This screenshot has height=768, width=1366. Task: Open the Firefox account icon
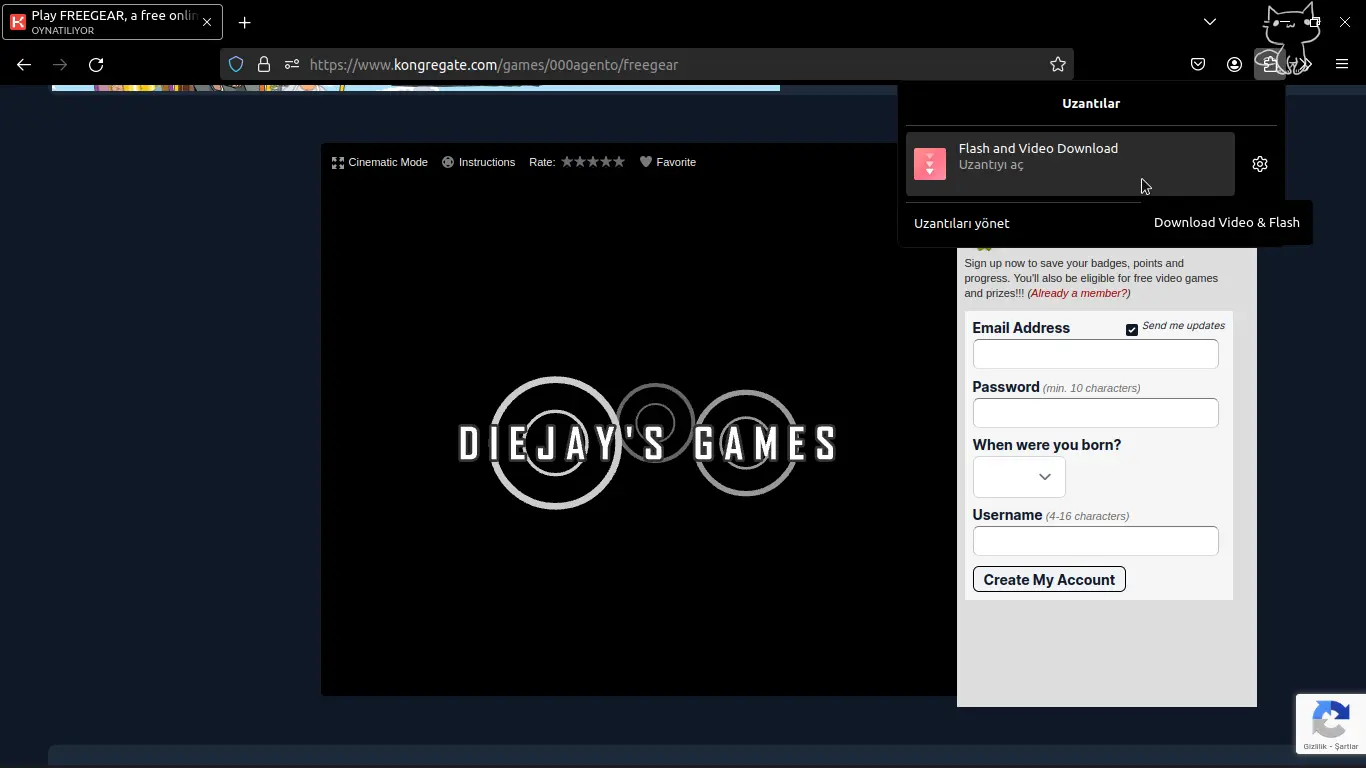coord(1234,64)
